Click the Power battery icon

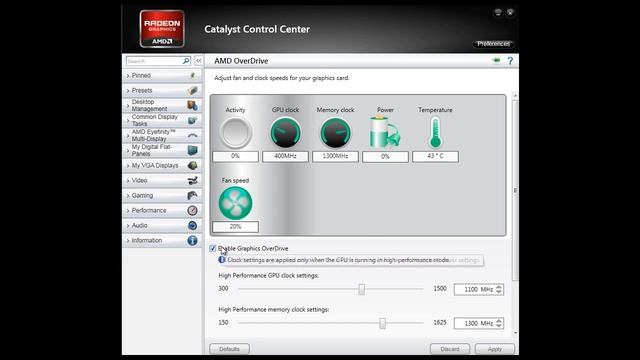[385, 132]
